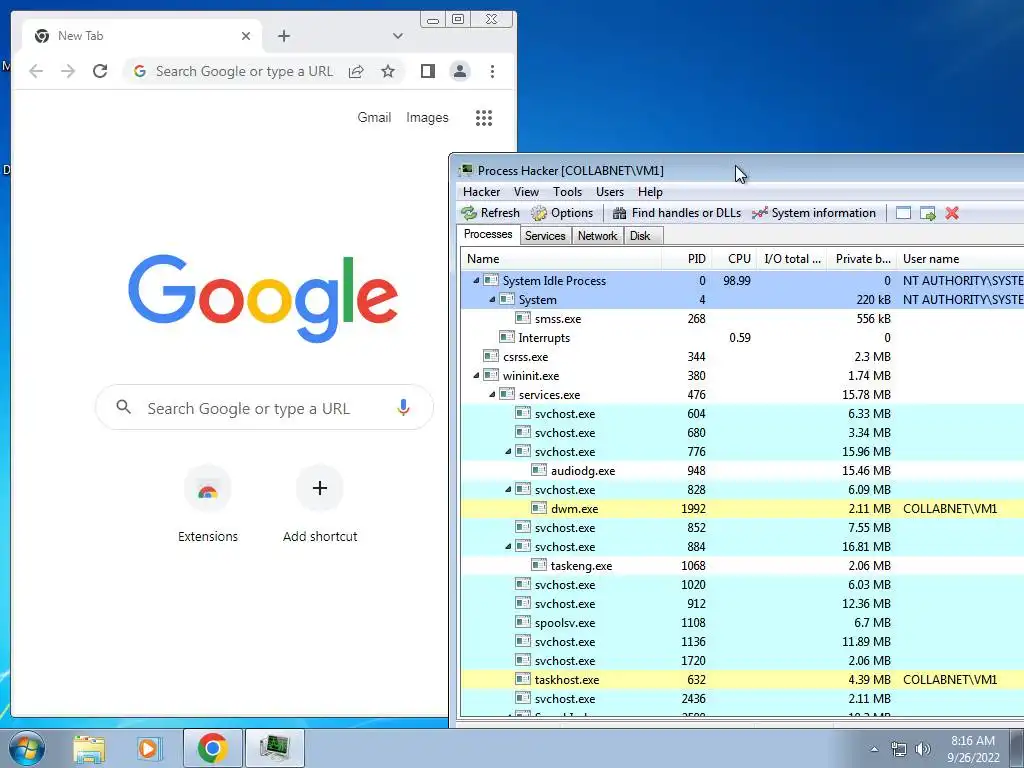Collapse the System process node

pos(492,300)
